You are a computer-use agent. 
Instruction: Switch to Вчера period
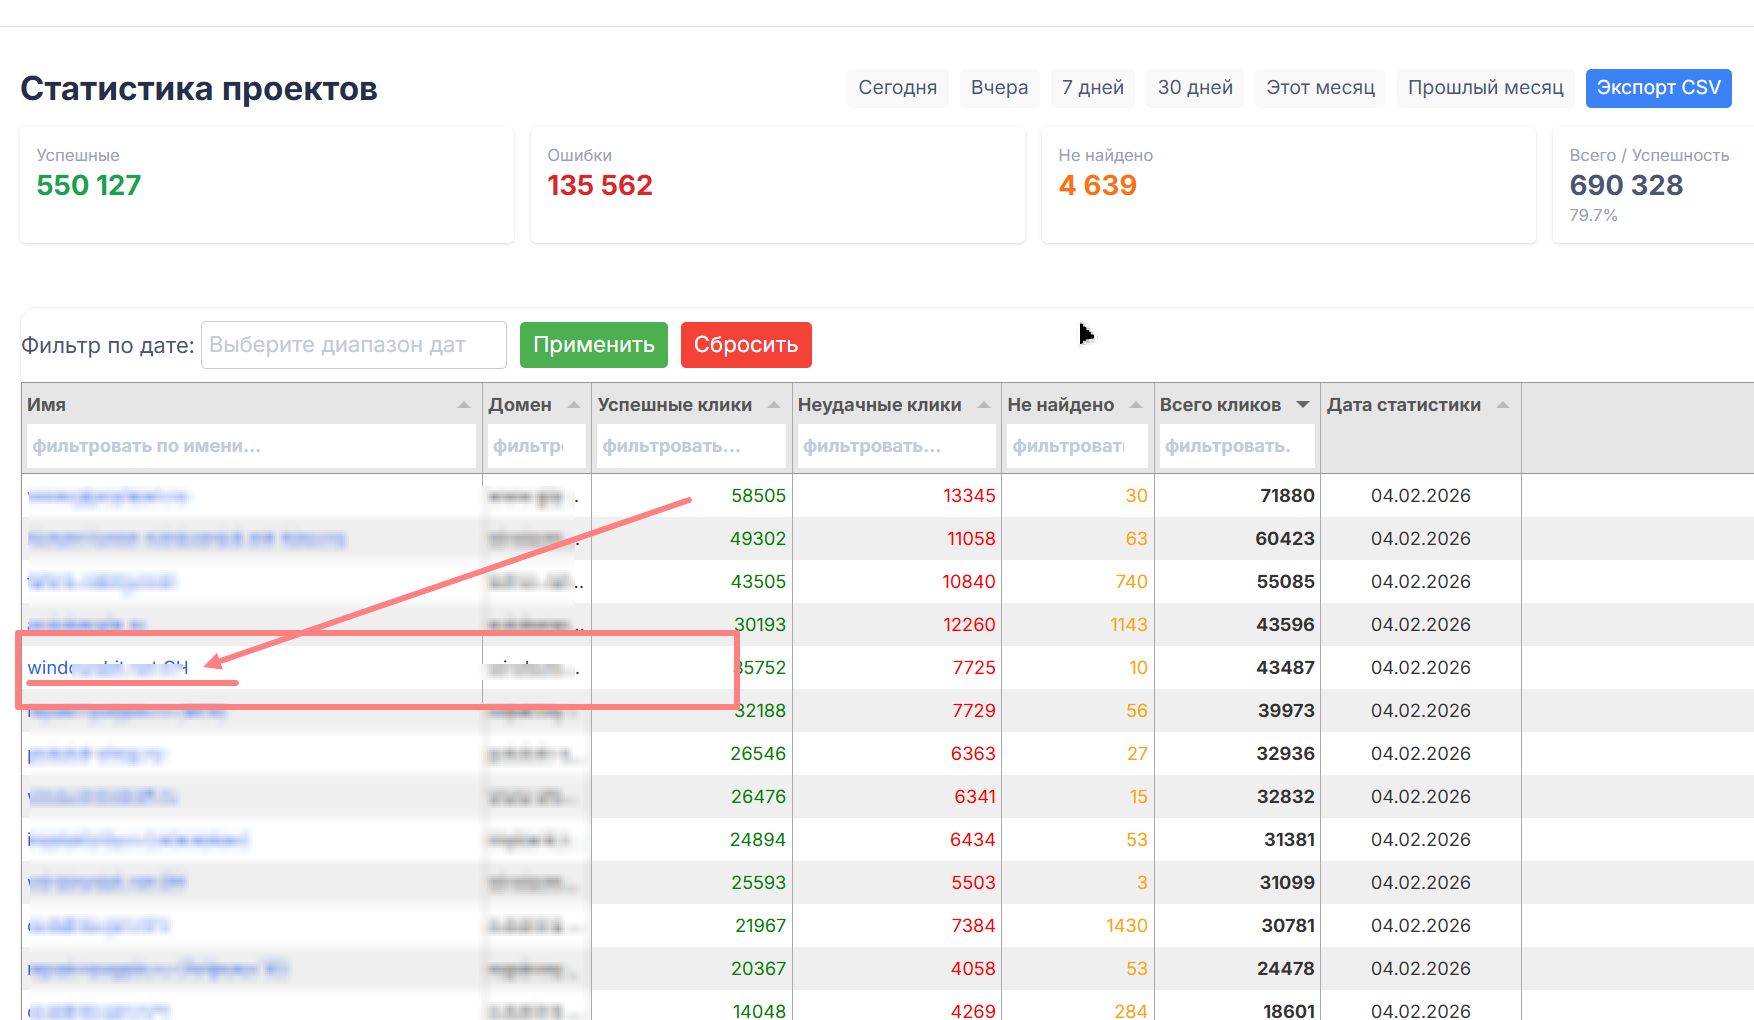(x=999, y=88)
